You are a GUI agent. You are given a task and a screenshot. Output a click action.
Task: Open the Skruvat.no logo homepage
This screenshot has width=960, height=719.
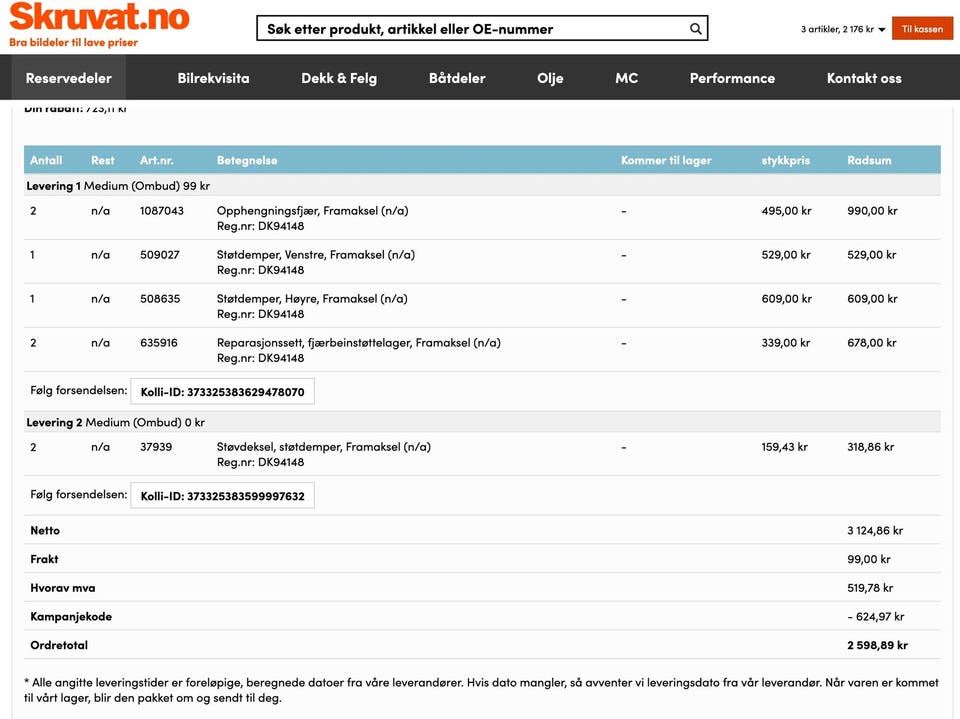pyautogui.click(x=99, y=17)
